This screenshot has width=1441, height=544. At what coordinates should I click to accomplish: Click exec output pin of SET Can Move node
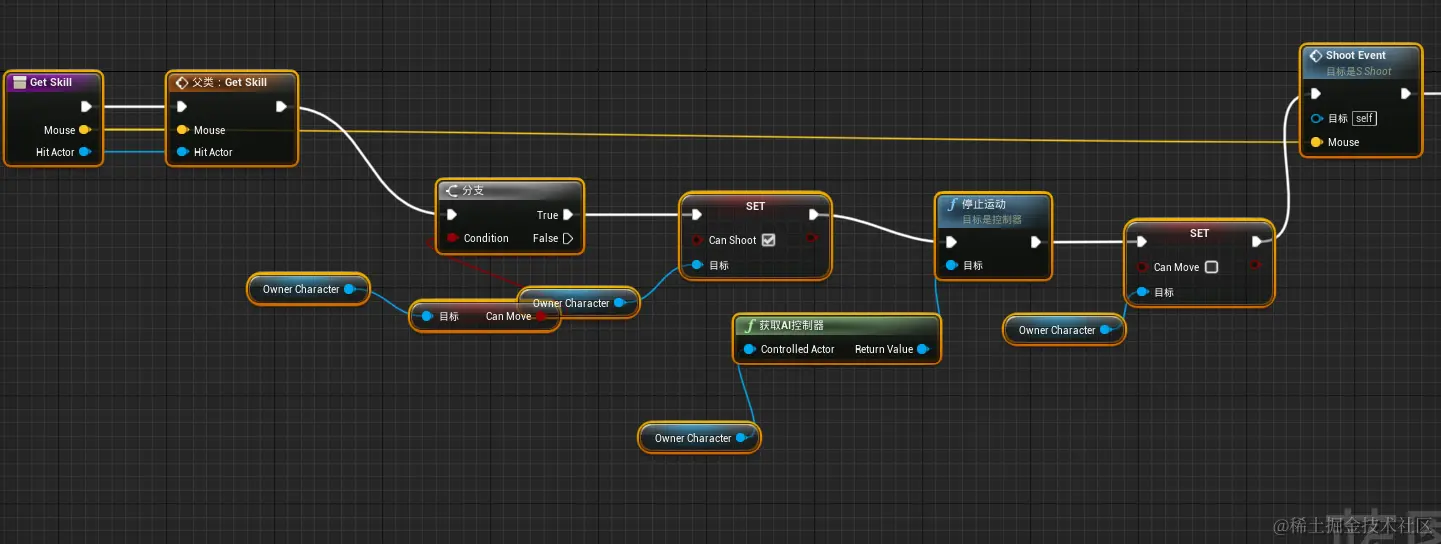(x=1257, y=241)
